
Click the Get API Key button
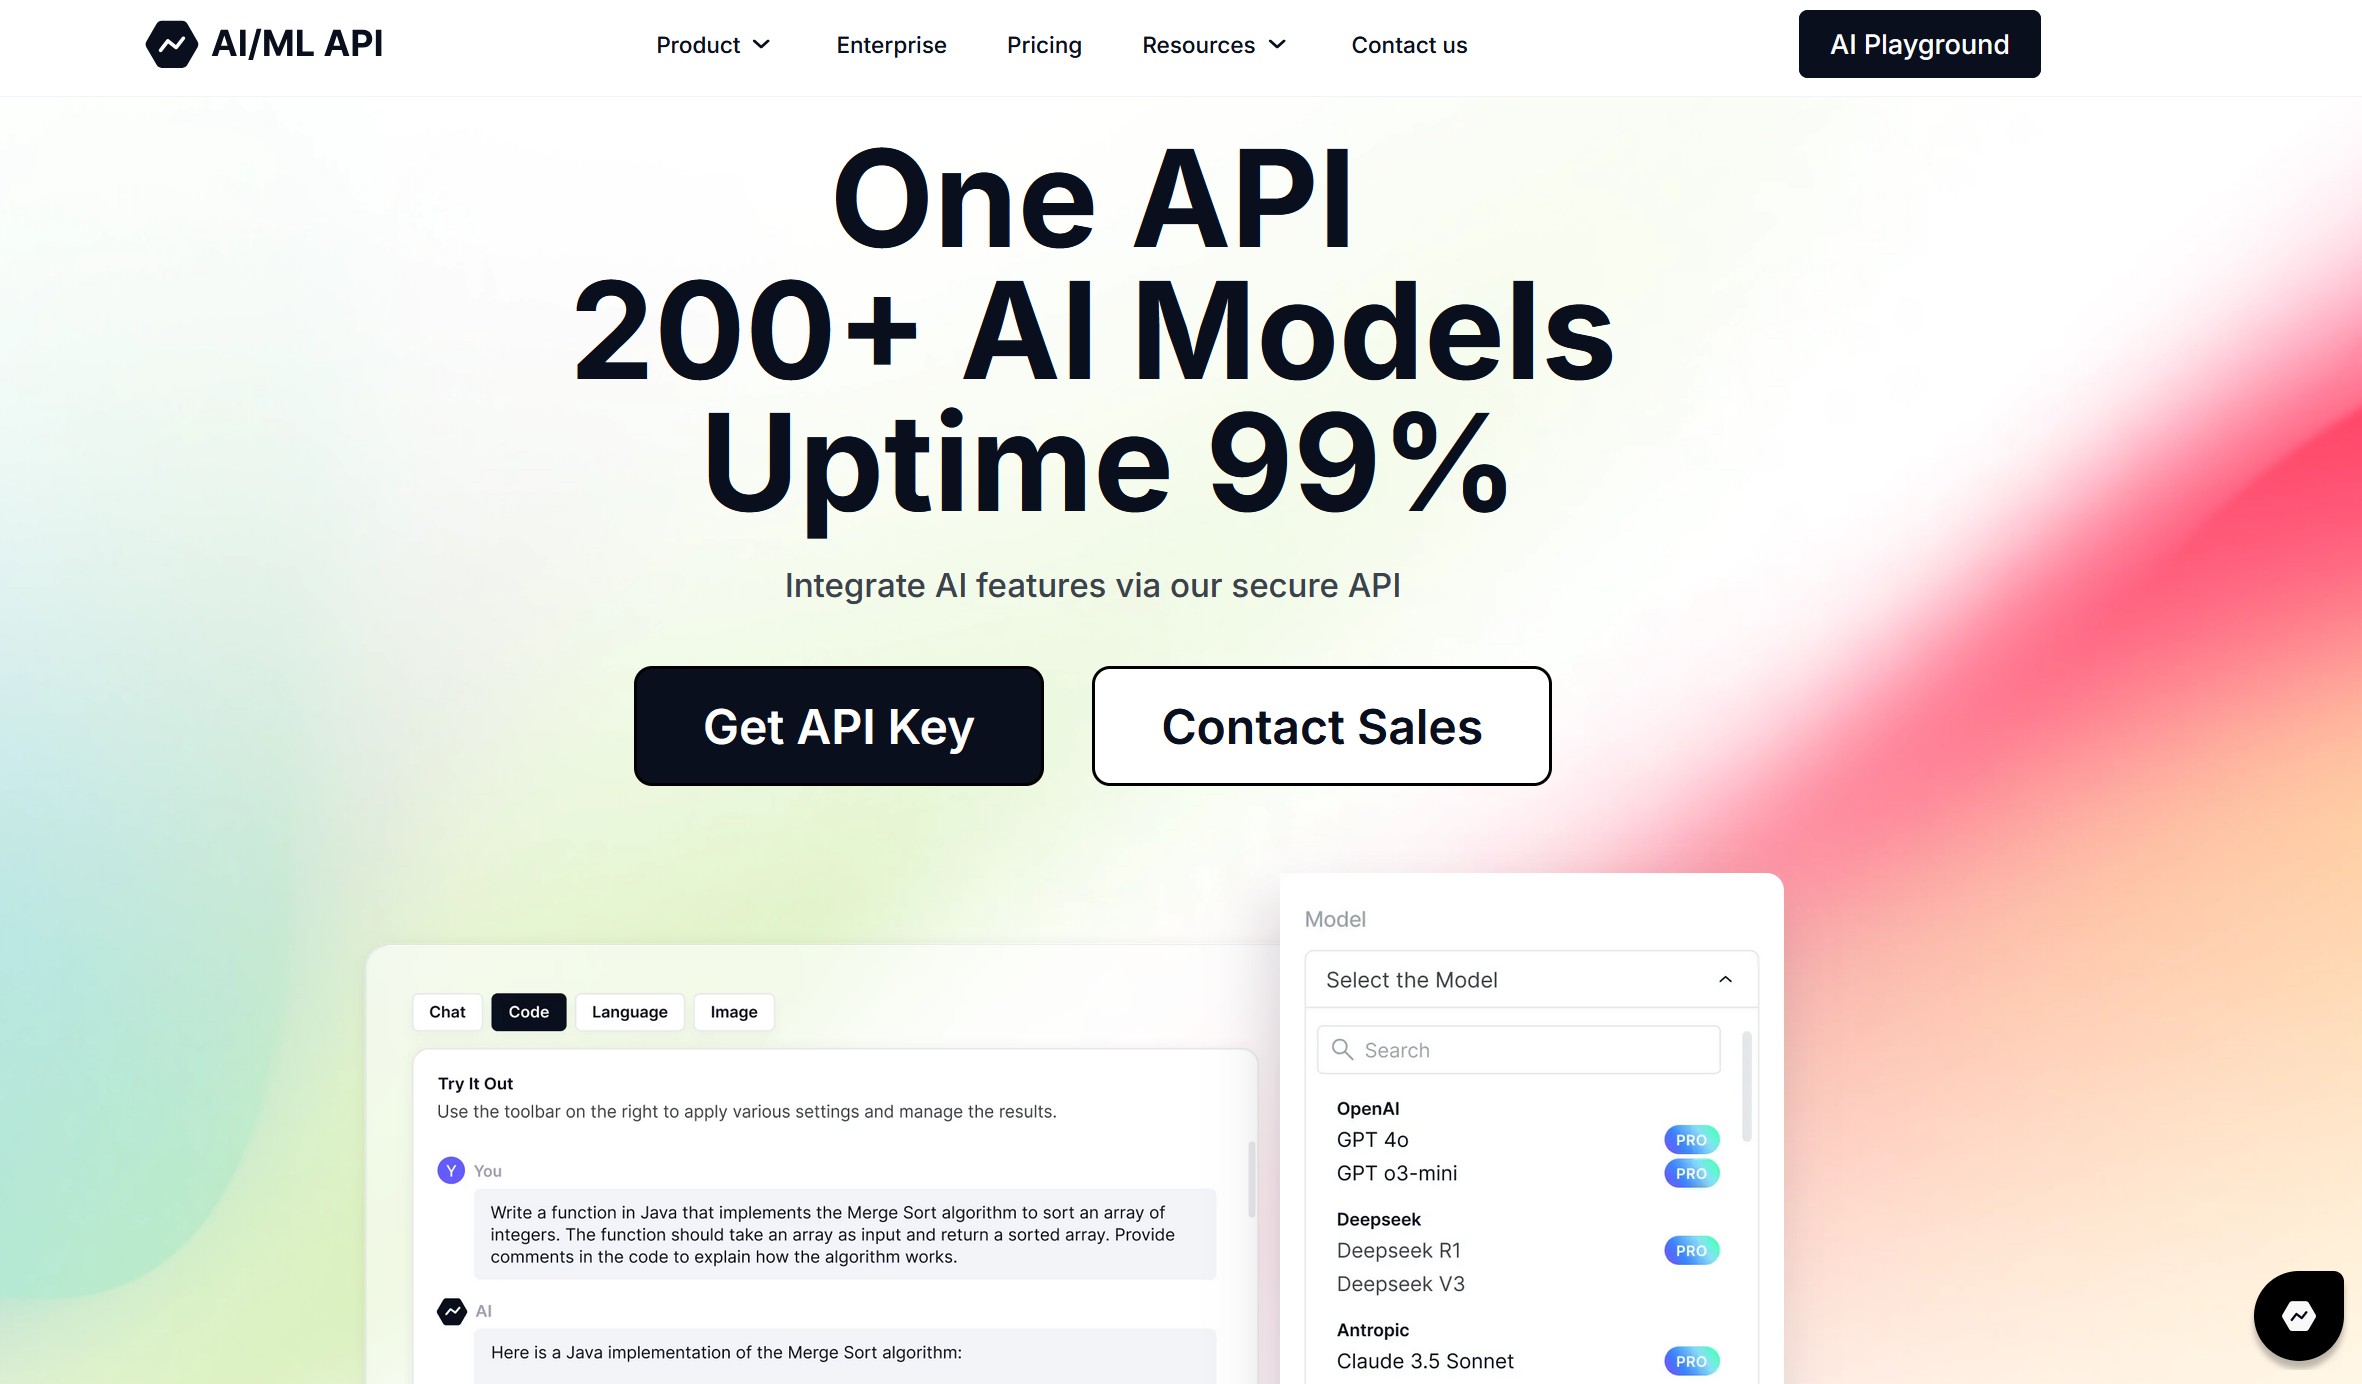tap(838, 725)
